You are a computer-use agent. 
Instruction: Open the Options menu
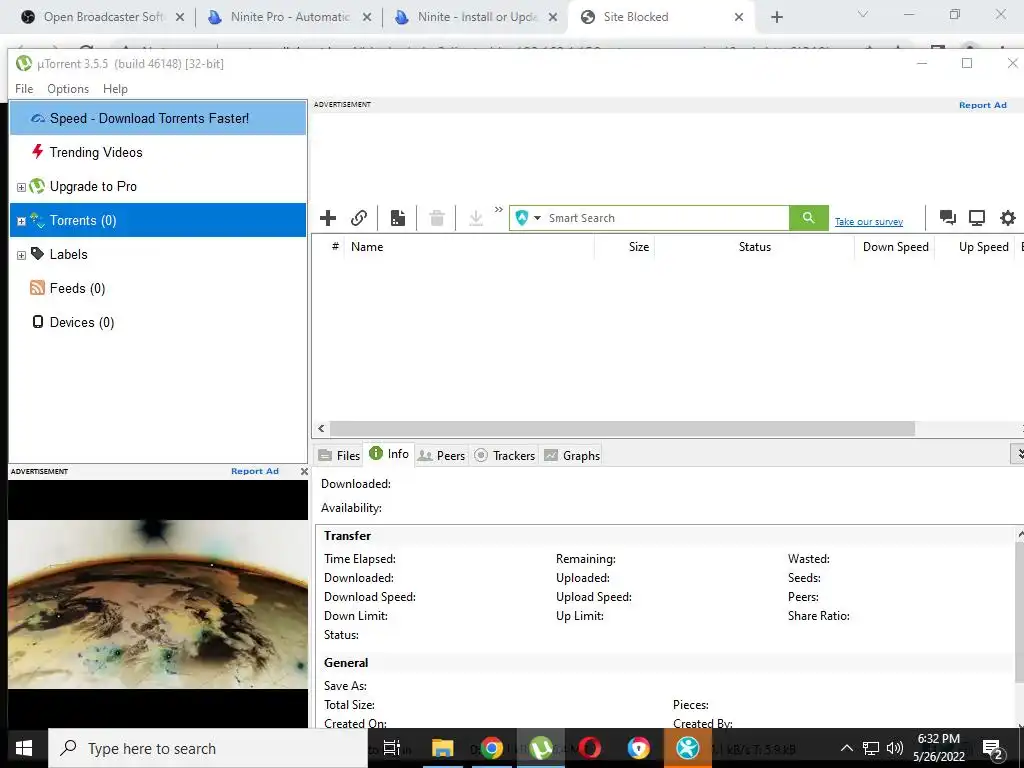point(68,89)
